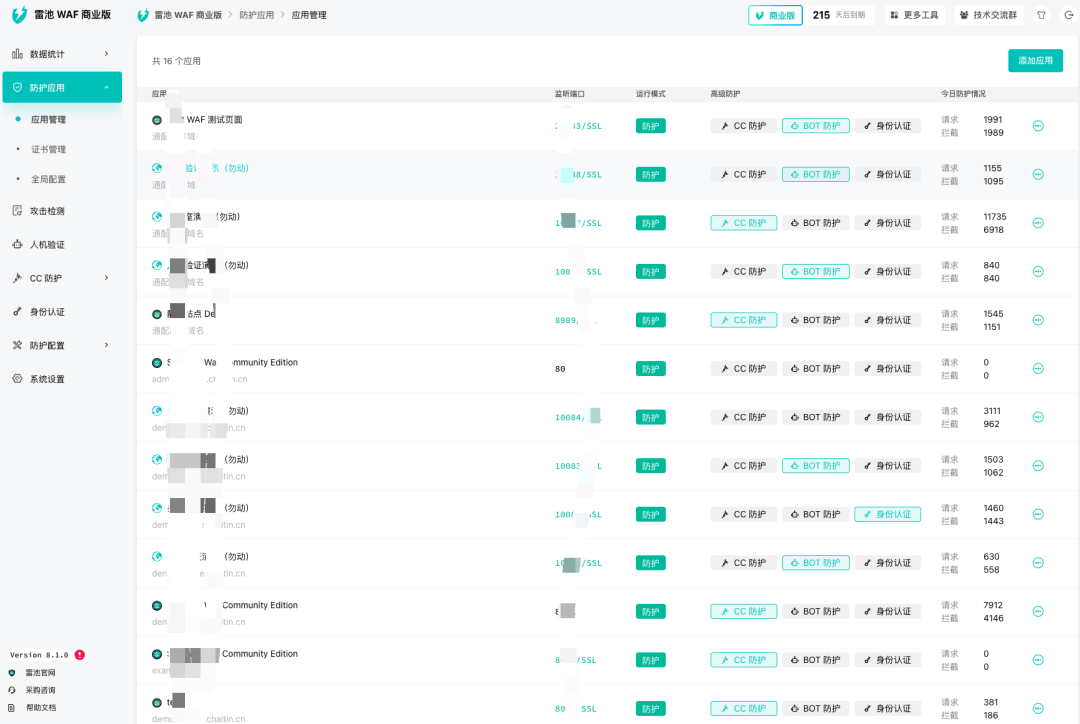Open more menu for row with 1991 requests
1080x724 pixels.
tap(1038, 126)
